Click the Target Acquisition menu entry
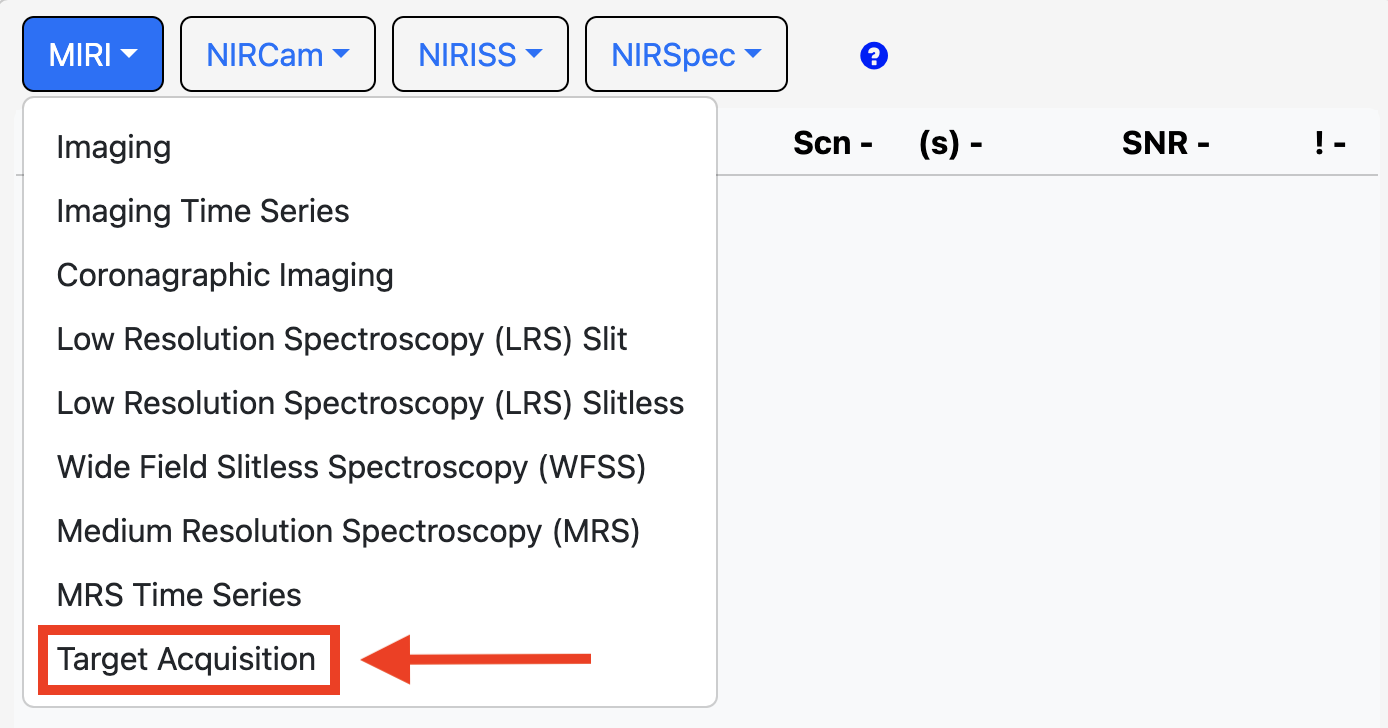The width and height of the screenshot is (1388, 728). [187, 659]
